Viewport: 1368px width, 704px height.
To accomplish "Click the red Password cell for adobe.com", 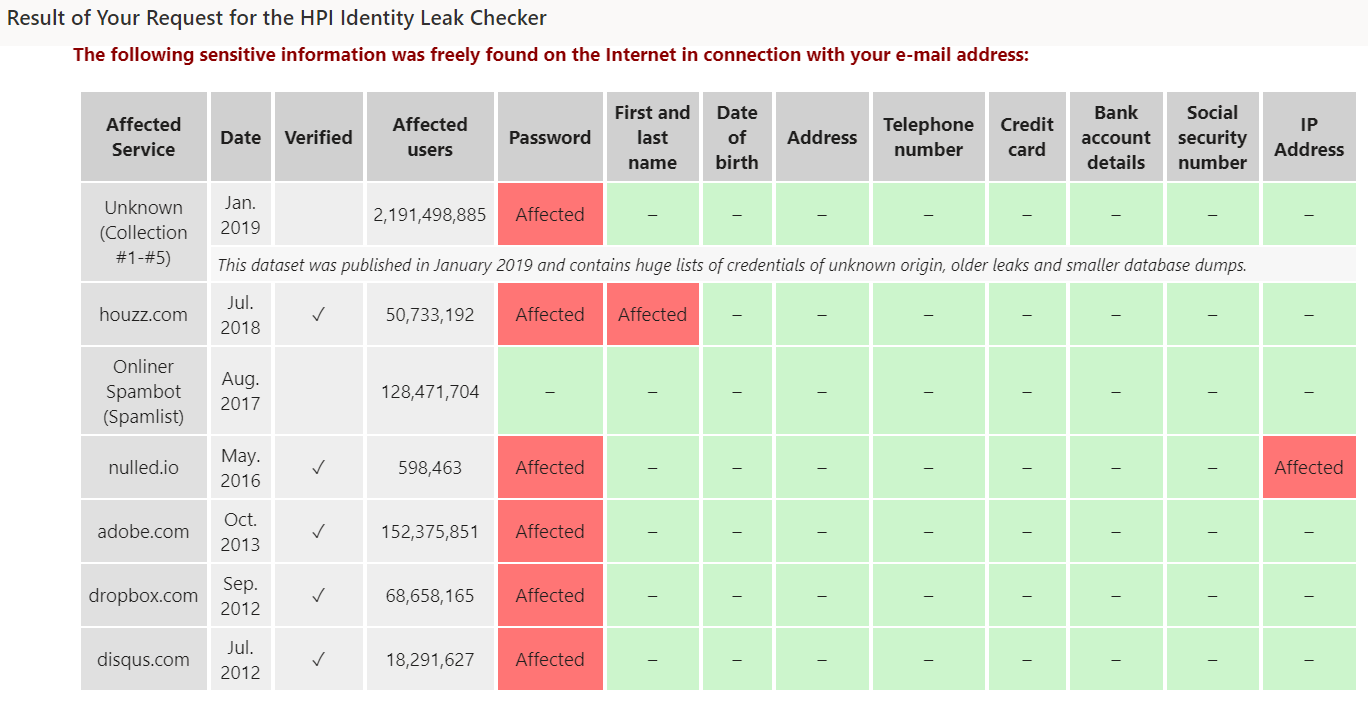I will point(549,531).
